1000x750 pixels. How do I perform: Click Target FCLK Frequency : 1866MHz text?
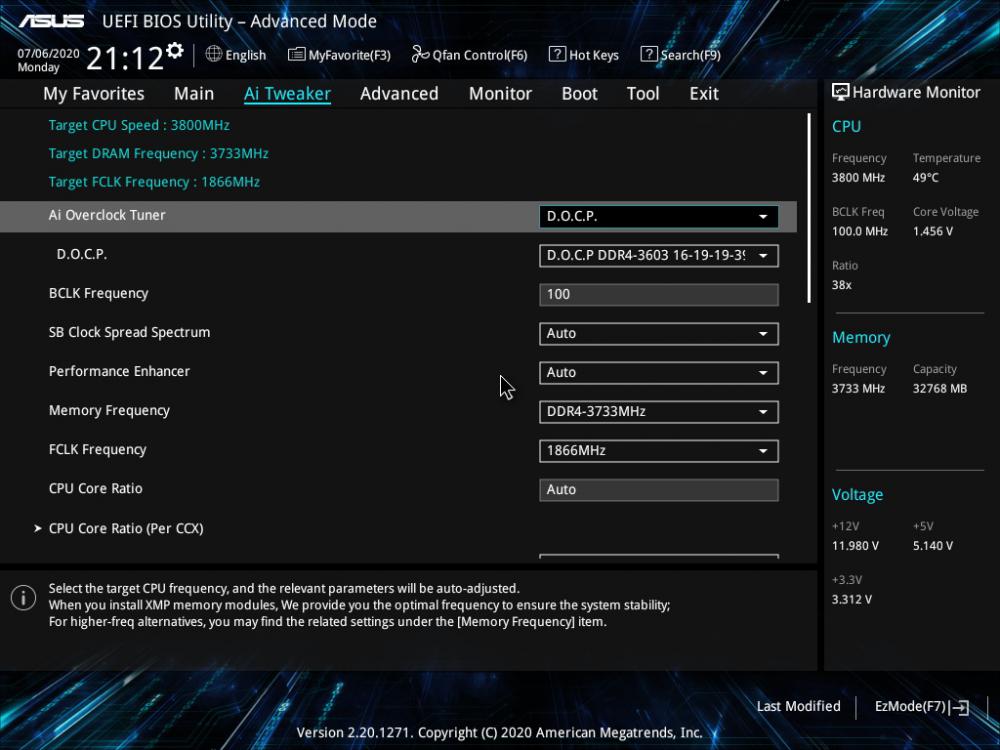tap(154, 182)
